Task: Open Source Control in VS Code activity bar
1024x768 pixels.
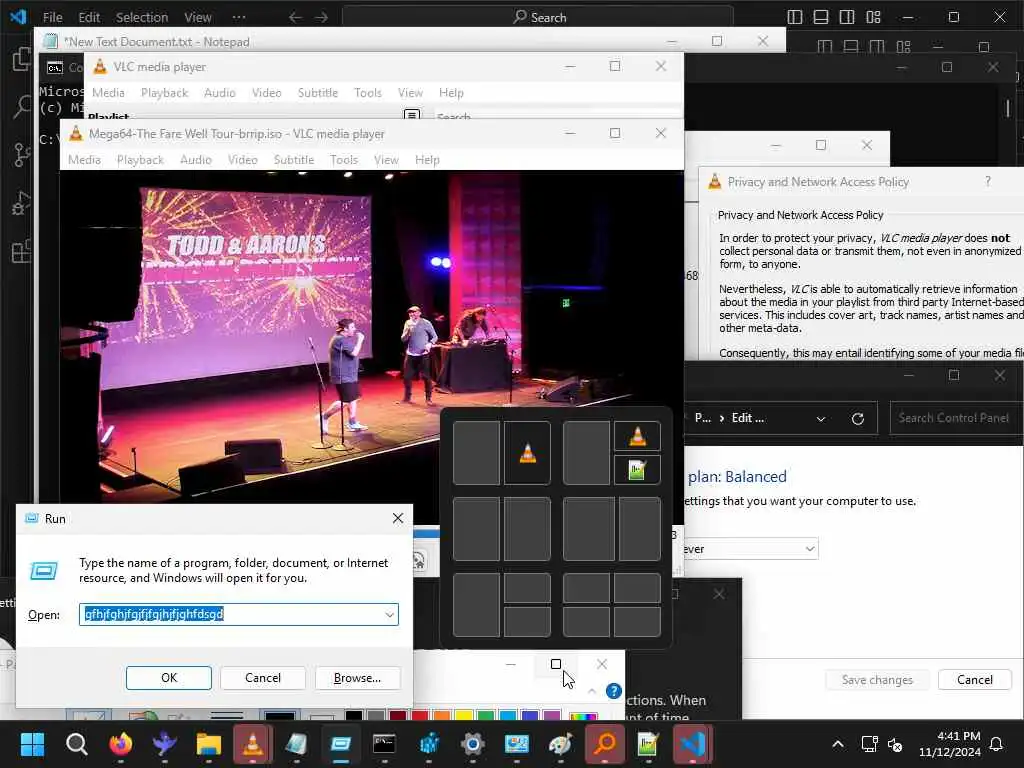Action: coord(21,155)
